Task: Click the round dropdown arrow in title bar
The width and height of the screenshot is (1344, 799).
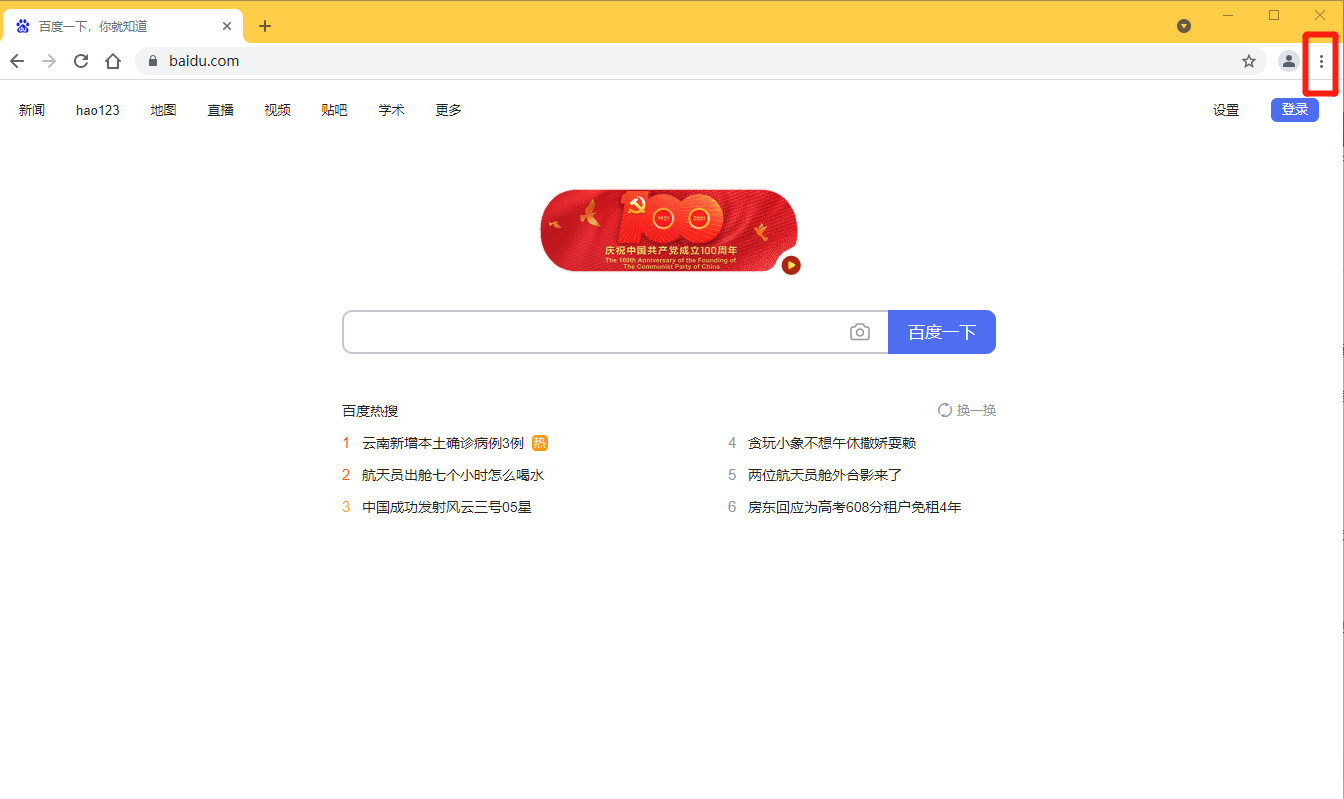Action: point(1184,26)
